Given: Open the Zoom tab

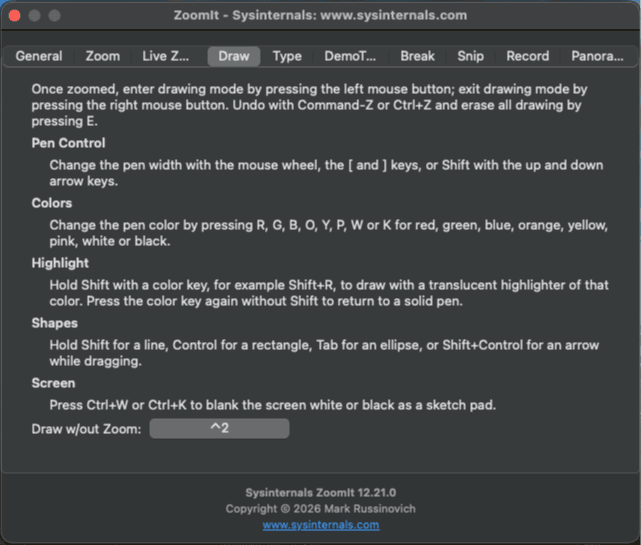Looking at the screenshot, I should (103, 56).
